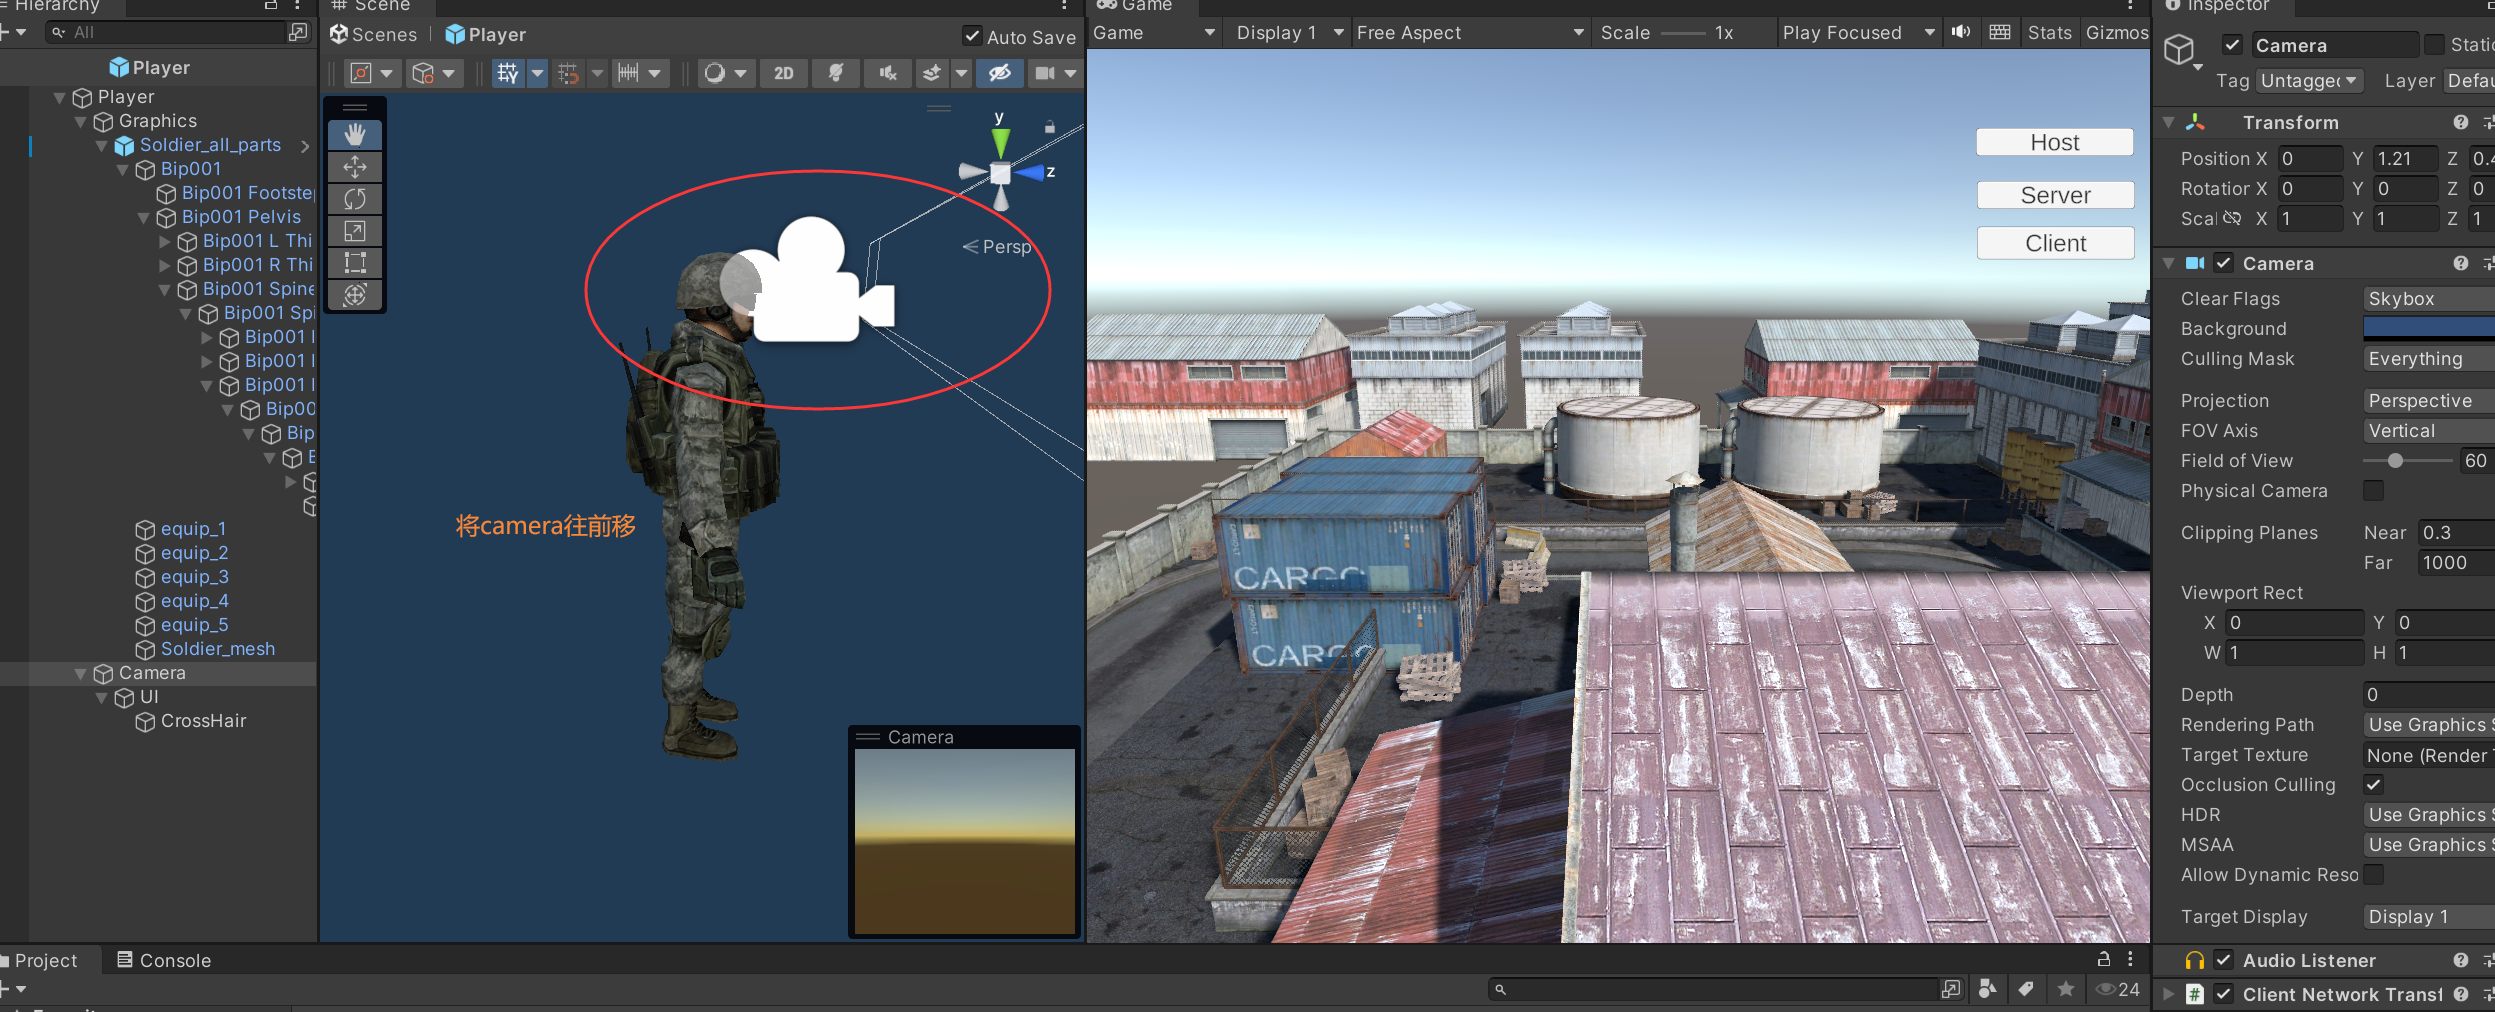Toggle 2D view mode in Scene
This screenshot has width=2495, height=1012.
tap(784, 73)
